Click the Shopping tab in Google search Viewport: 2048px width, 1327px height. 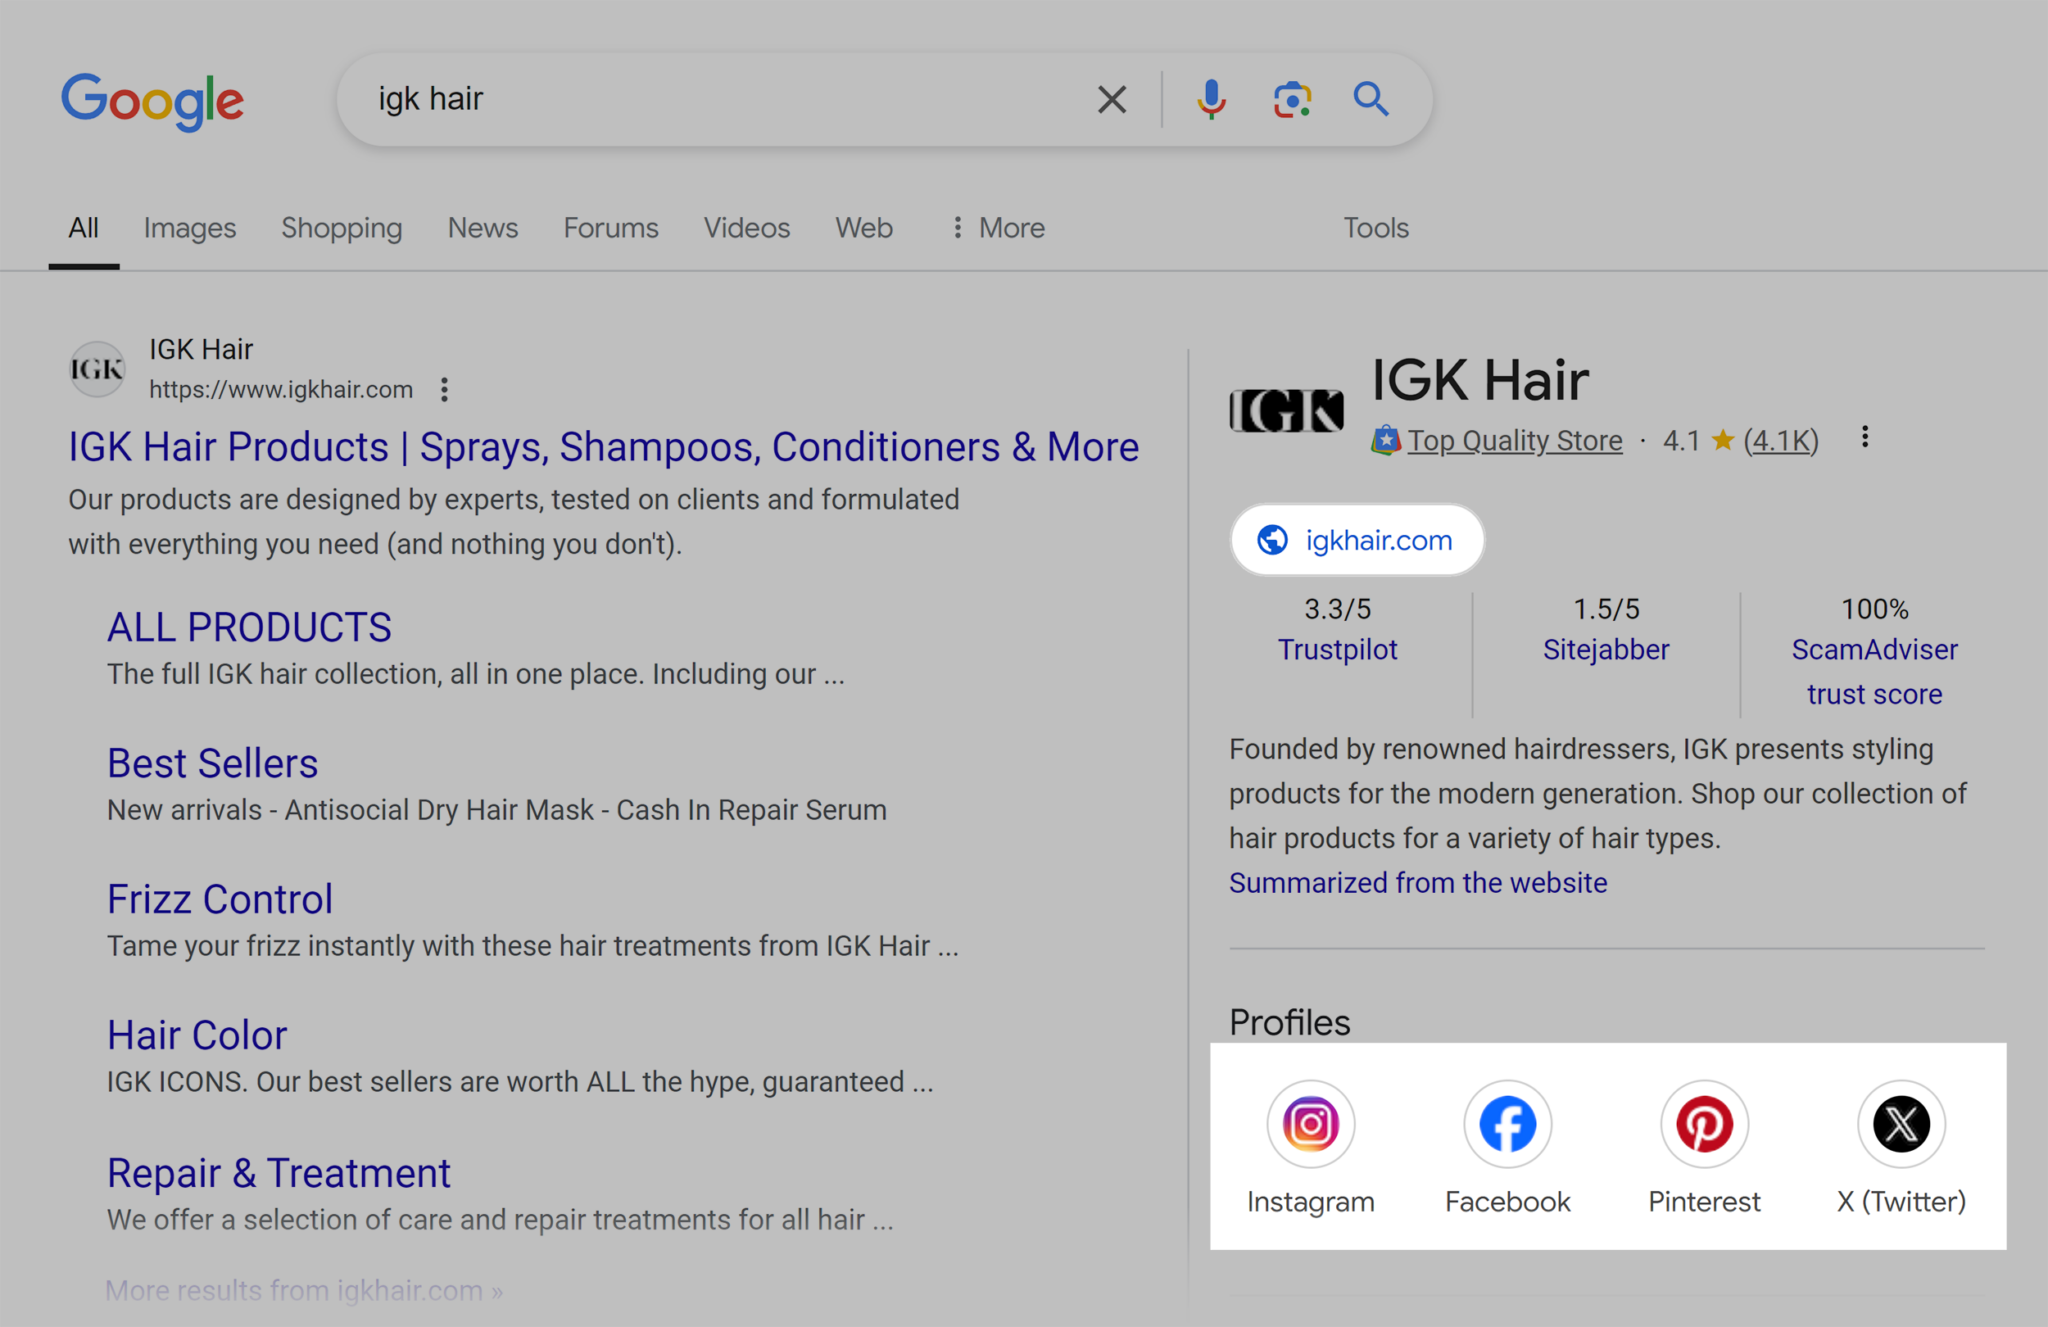point(340,228)
